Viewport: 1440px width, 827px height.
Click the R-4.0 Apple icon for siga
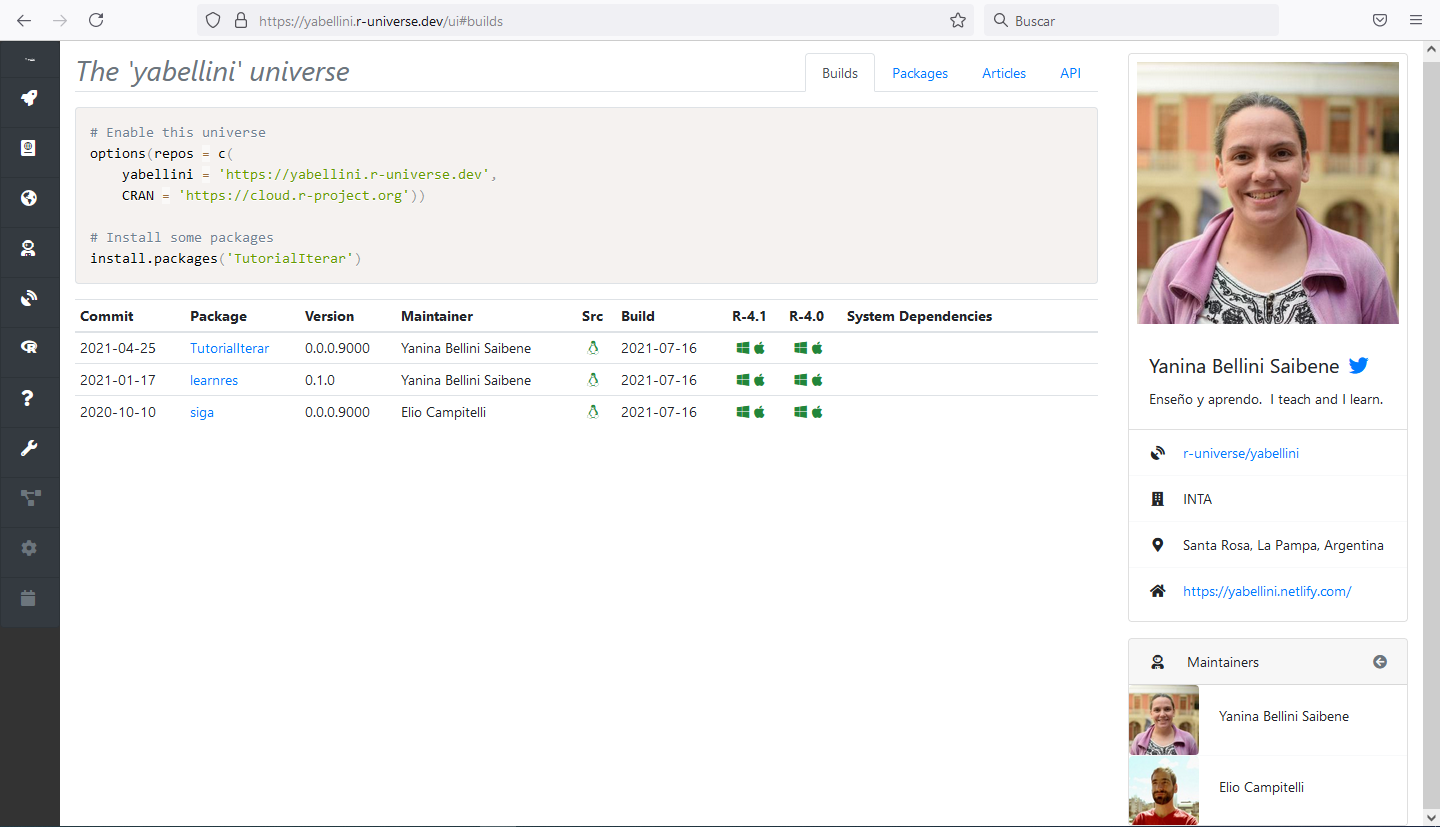pyautogui.click(x=817, y=412)
